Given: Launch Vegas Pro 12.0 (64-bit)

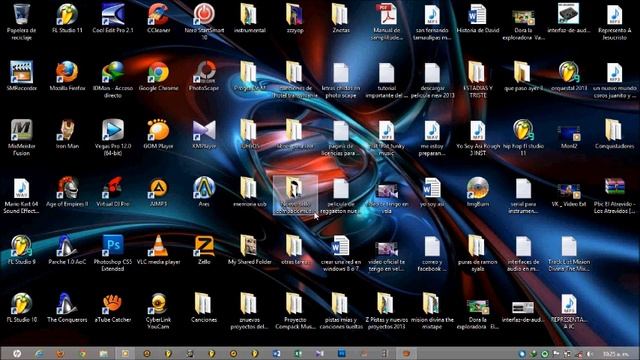Looking at the screenshot, I should click(113, 138).
